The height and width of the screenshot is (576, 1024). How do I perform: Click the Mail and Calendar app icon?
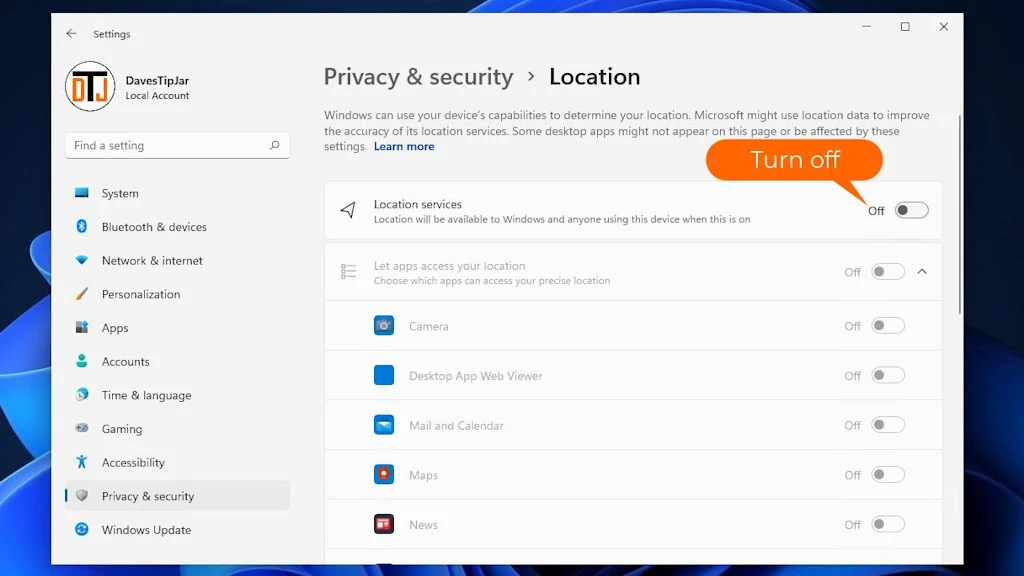[384, 424]
